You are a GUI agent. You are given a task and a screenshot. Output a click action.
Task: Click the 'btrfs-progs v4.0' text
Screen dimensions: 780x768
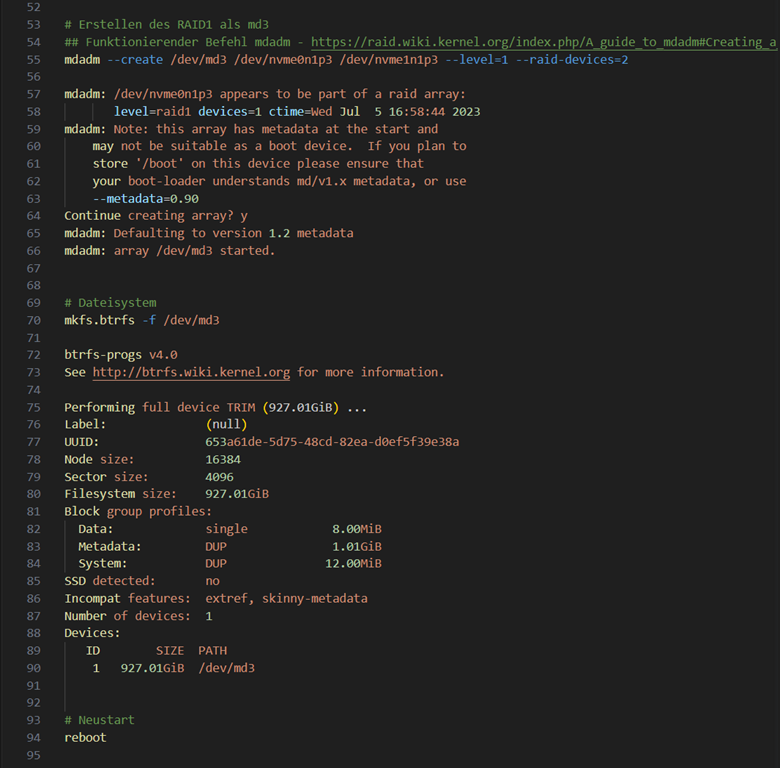pyautogui.click(x=120, y=354)
